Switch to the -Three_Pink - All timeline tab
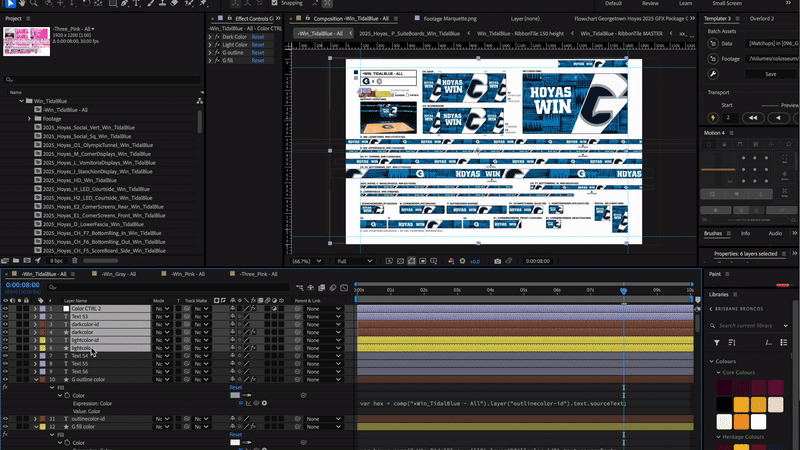800x450 pixels. 258,274
